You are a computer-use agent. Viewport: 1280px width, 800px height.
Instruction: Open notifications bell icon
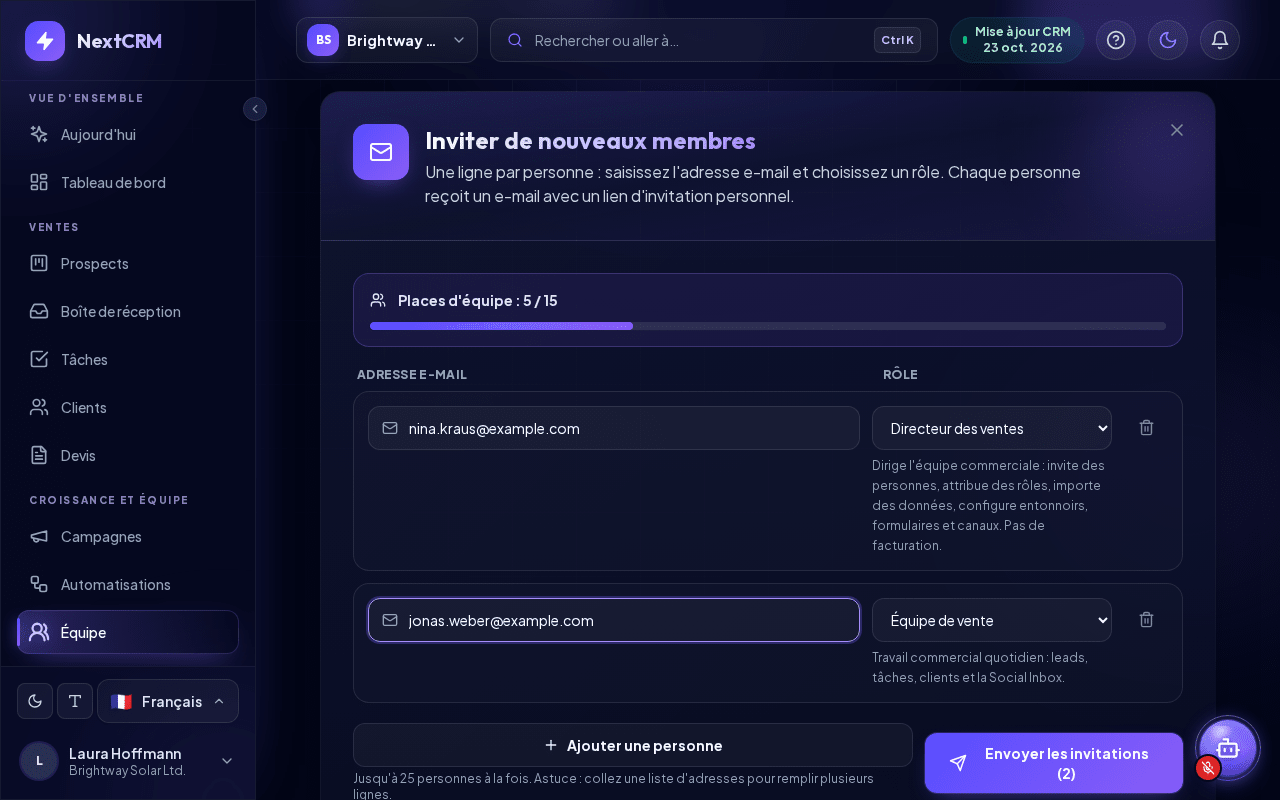pos(1220,40)
